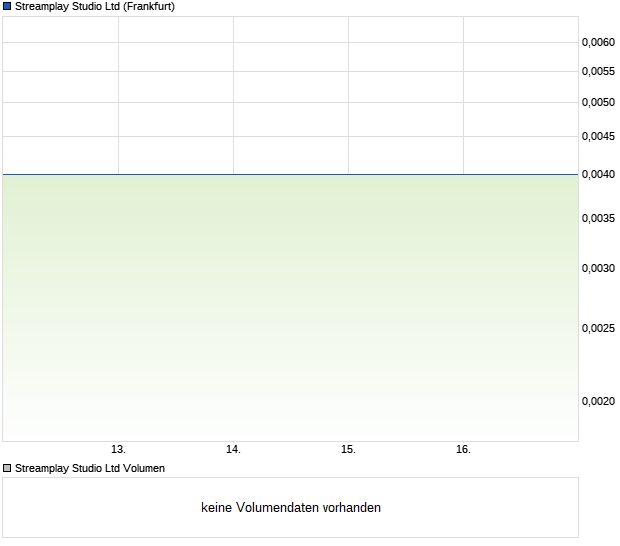Click the blue Streamplay Studio Ltd (Frankfurt) legend swatch
Viewport: 620px width, 546px height.
pos(7,6)
